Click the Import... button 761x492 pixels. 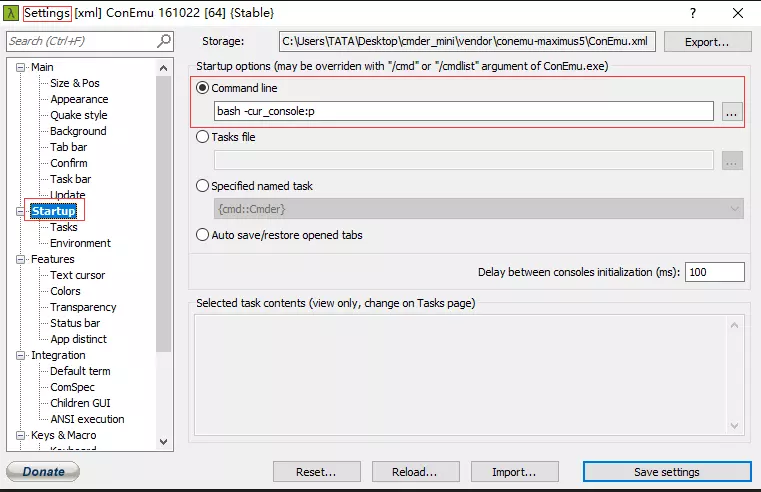[514, 472]
